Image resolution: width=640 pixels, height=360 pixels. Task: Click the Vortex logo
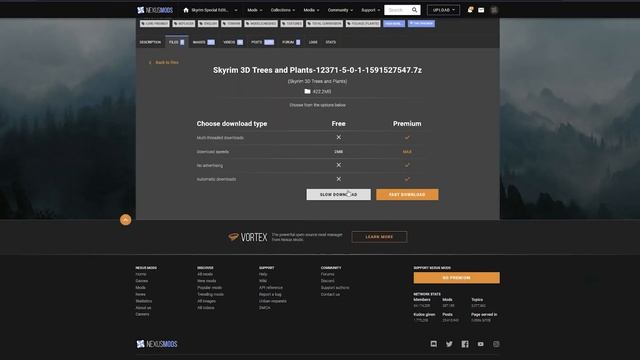pyautogui.click(x=248, y=237)
